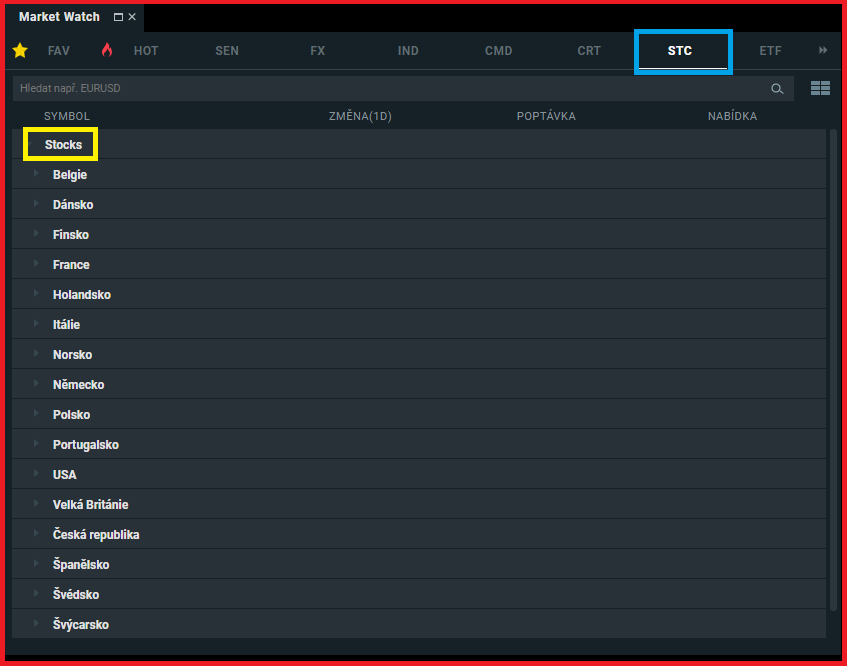Open the CRT crypto tab
Screen dimensions: 847x666
point(589,51)
